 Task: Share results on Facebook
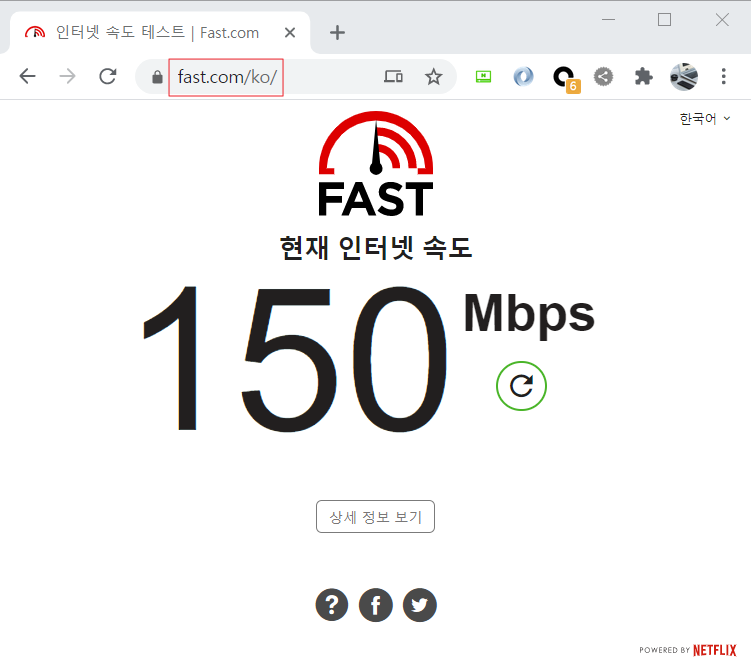tap(376, 605)
